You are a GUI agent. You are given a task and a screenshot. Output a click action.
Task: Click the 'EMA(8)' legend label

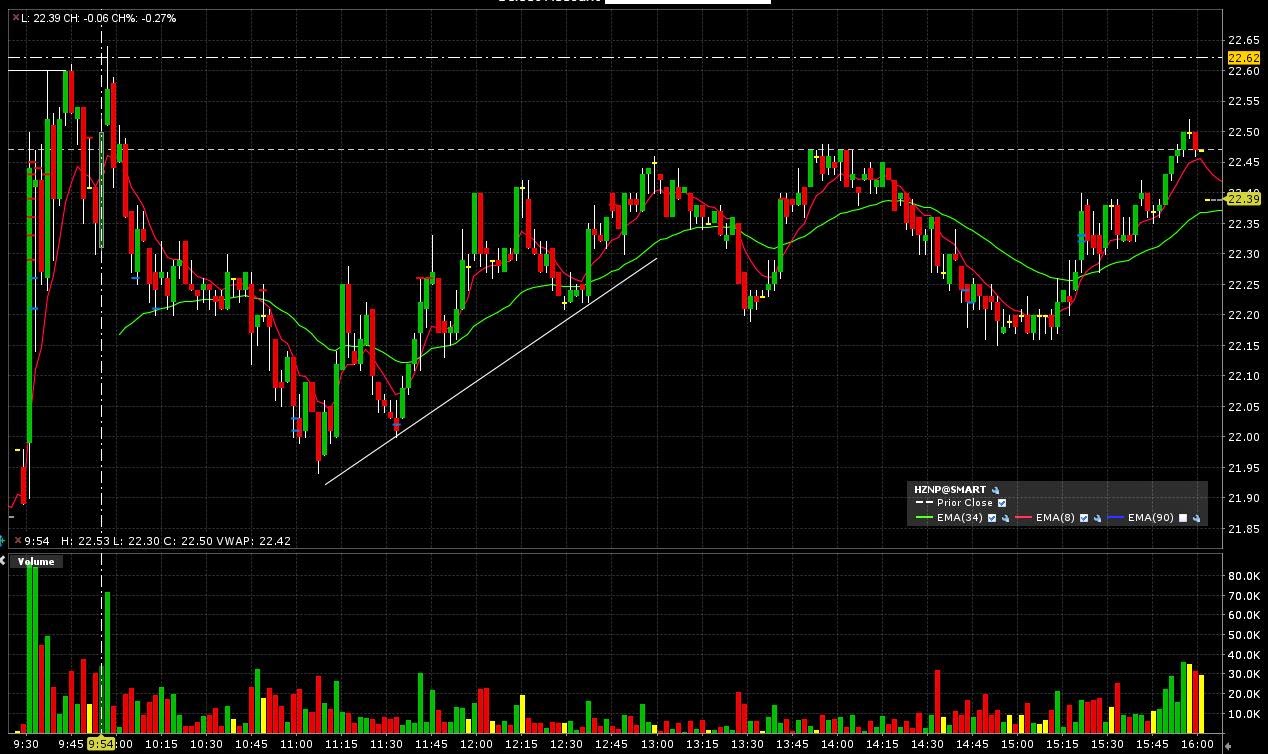(x=1055, y=518)
